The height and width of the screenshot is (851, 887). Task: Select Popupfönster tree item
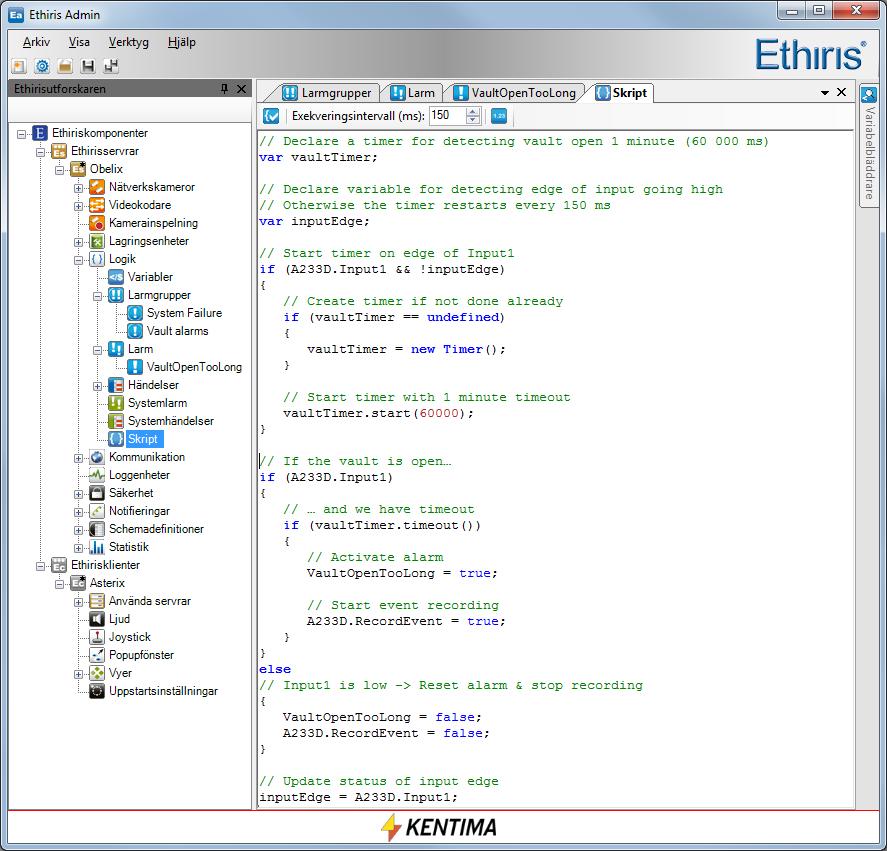coord(141,655)
